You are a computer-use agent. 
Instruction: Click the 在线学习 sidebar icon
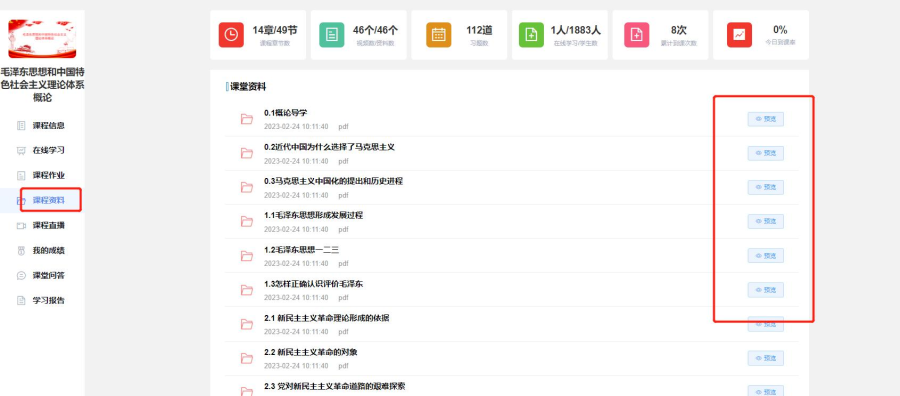pyautogui.click(x=21, y=150)
